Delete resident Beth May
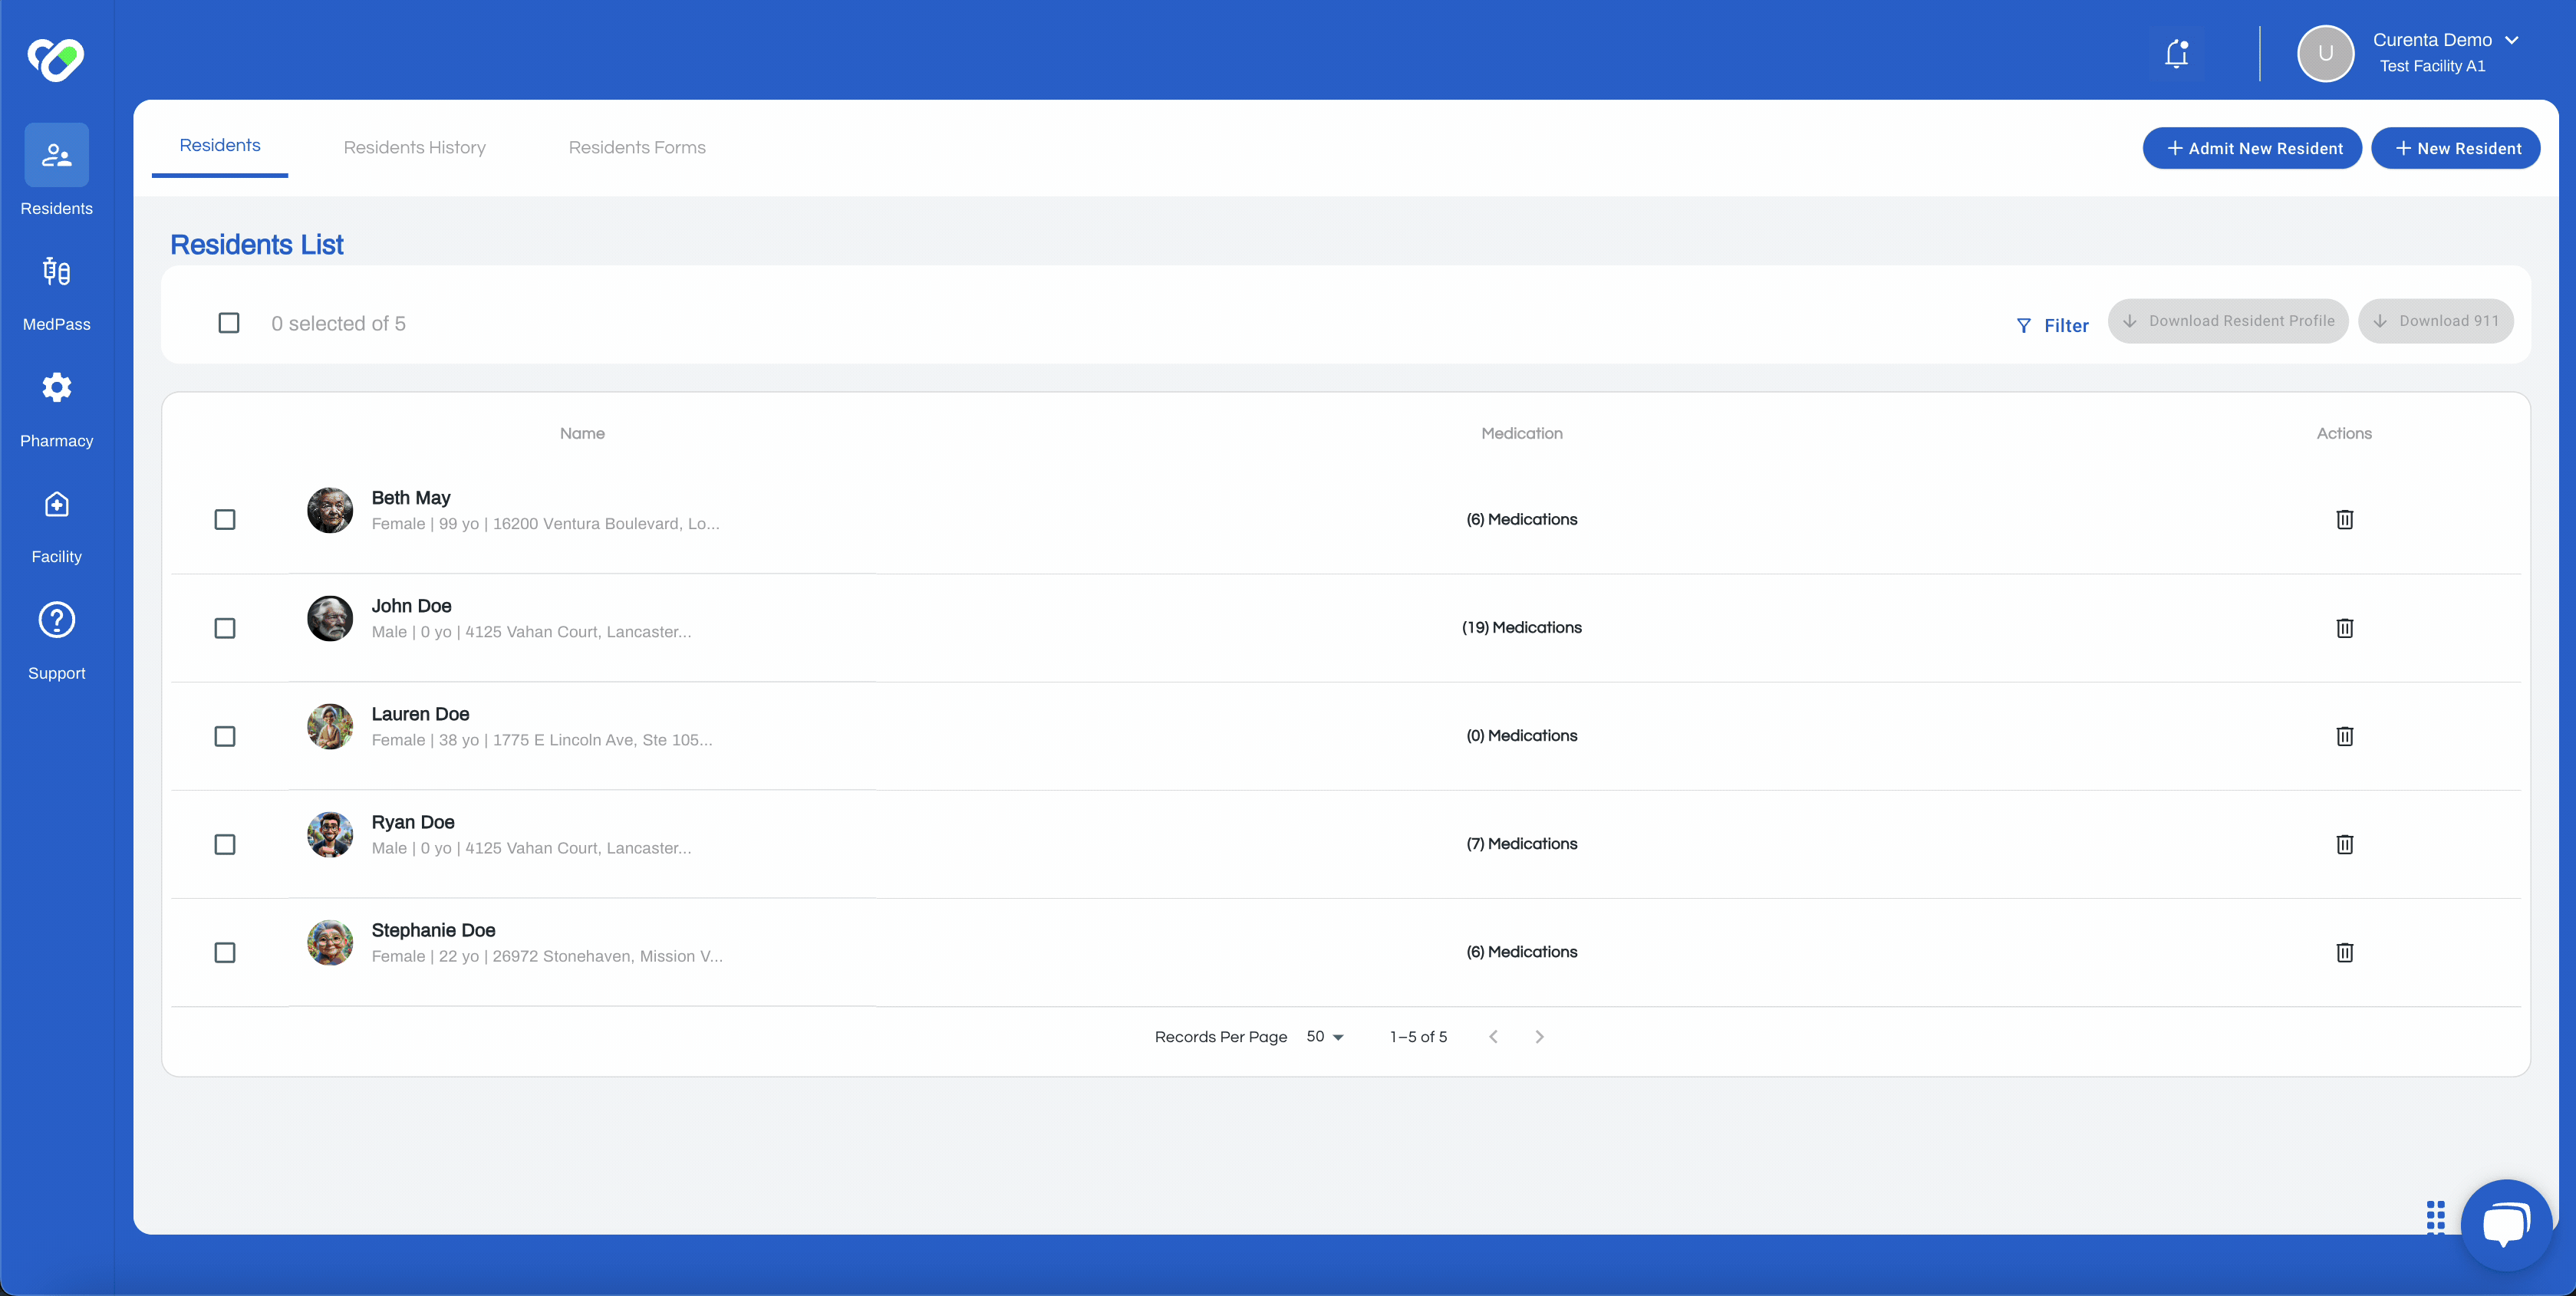Image resolution: width=2576 pixels, height=1296 pixels. (2344, 519)
